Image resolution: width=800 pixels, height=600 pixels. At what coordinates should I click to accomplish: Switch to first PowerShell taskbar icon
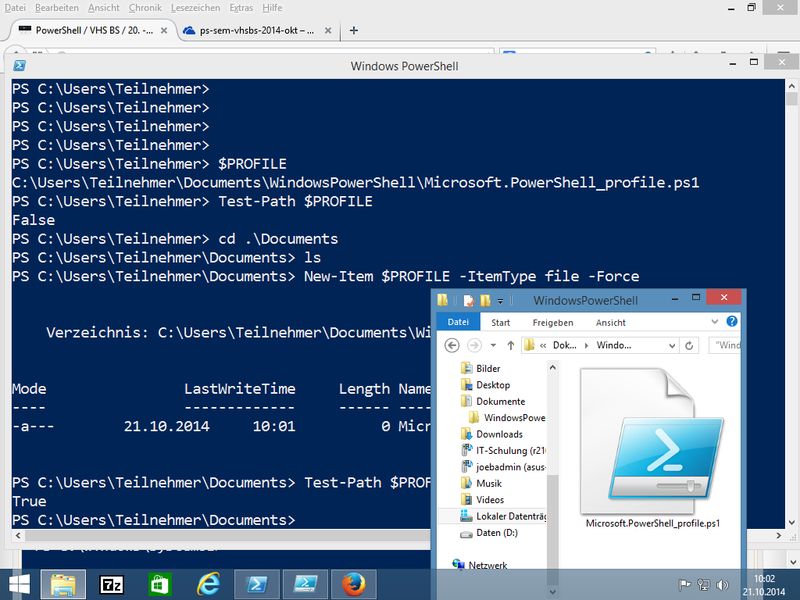point(256,585)
